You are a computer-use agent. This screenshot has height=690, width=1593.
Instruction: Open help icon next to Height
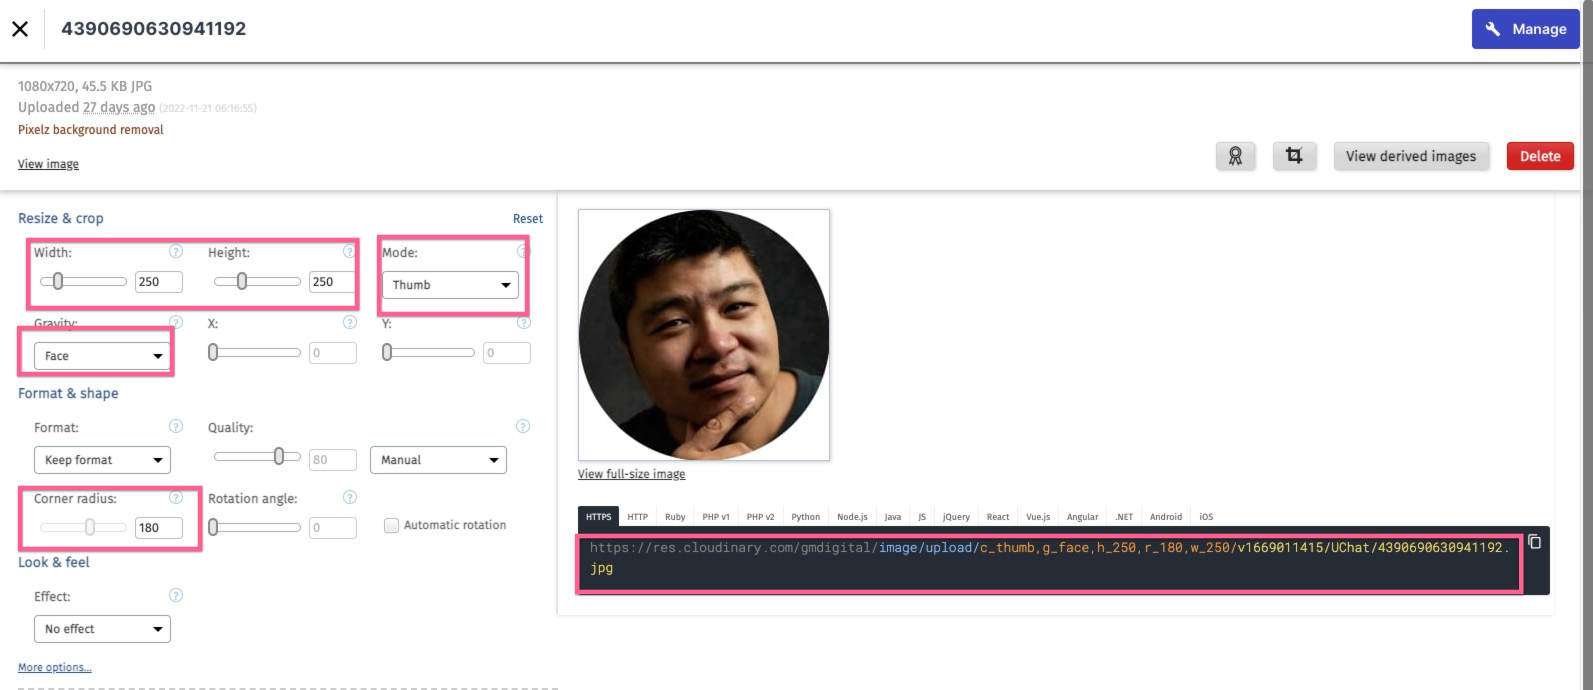349,252
